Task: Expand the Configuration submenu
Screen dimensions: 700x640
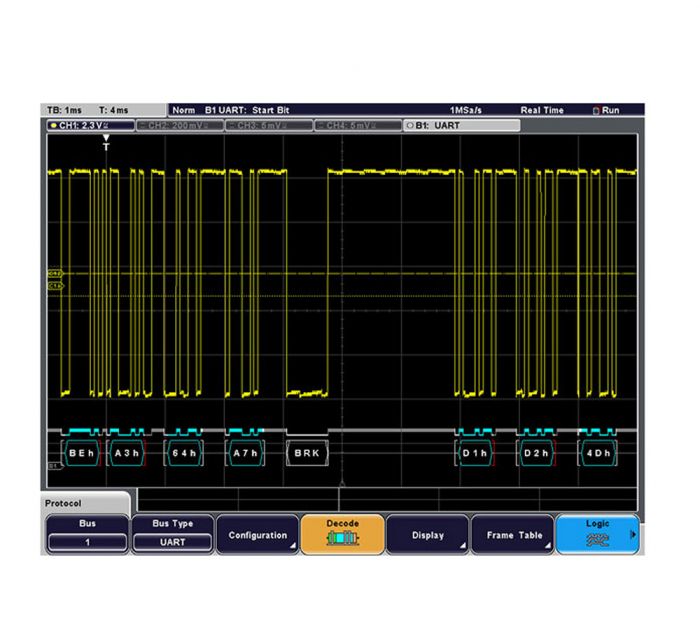Action: [x=258, y=535]
